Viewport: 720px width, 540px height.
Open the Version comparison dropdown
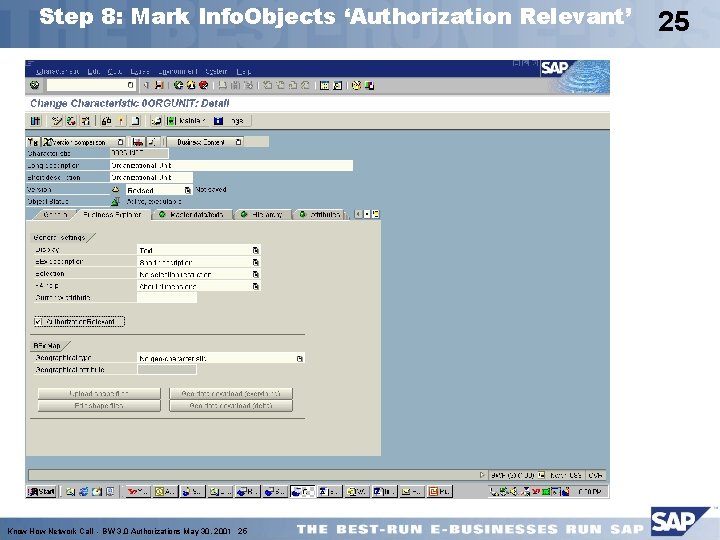tap(120, 142)
